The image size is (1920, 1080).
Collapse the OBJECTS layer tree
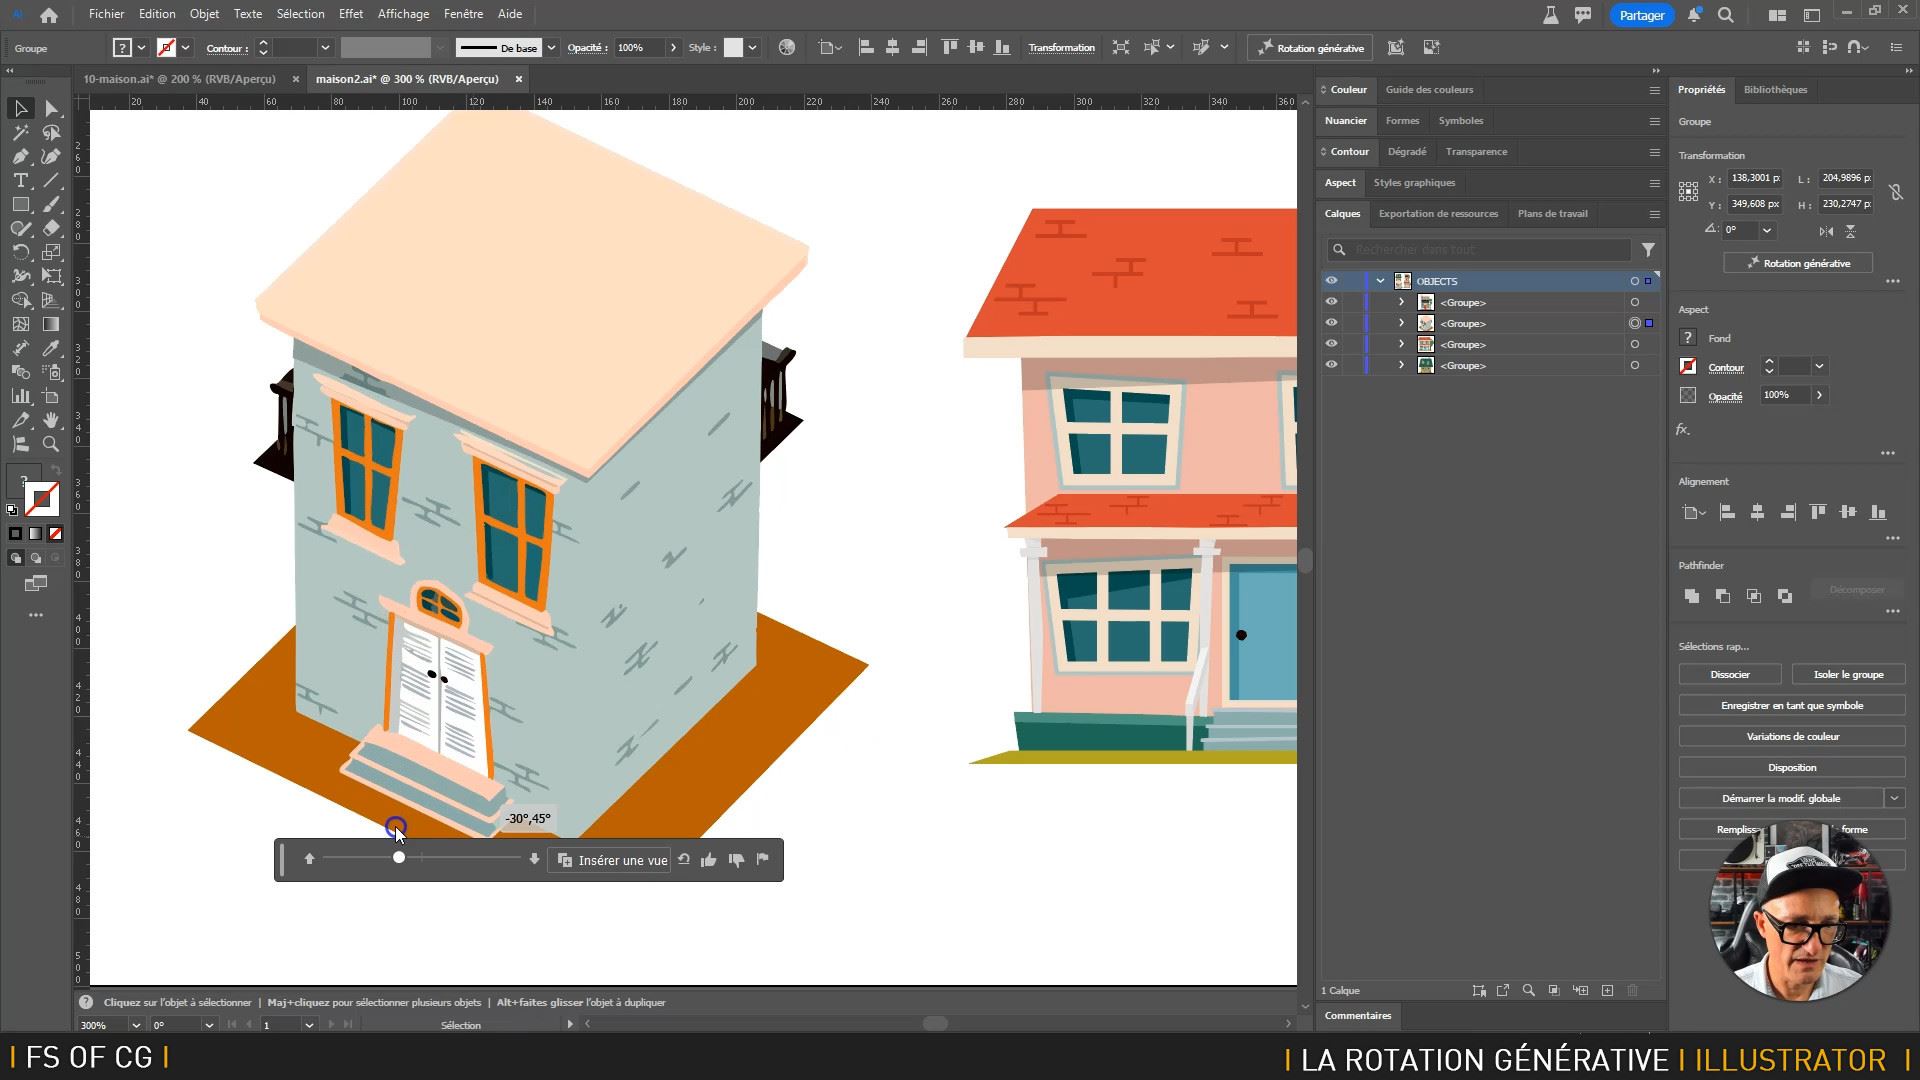[x=1380, y=281]
